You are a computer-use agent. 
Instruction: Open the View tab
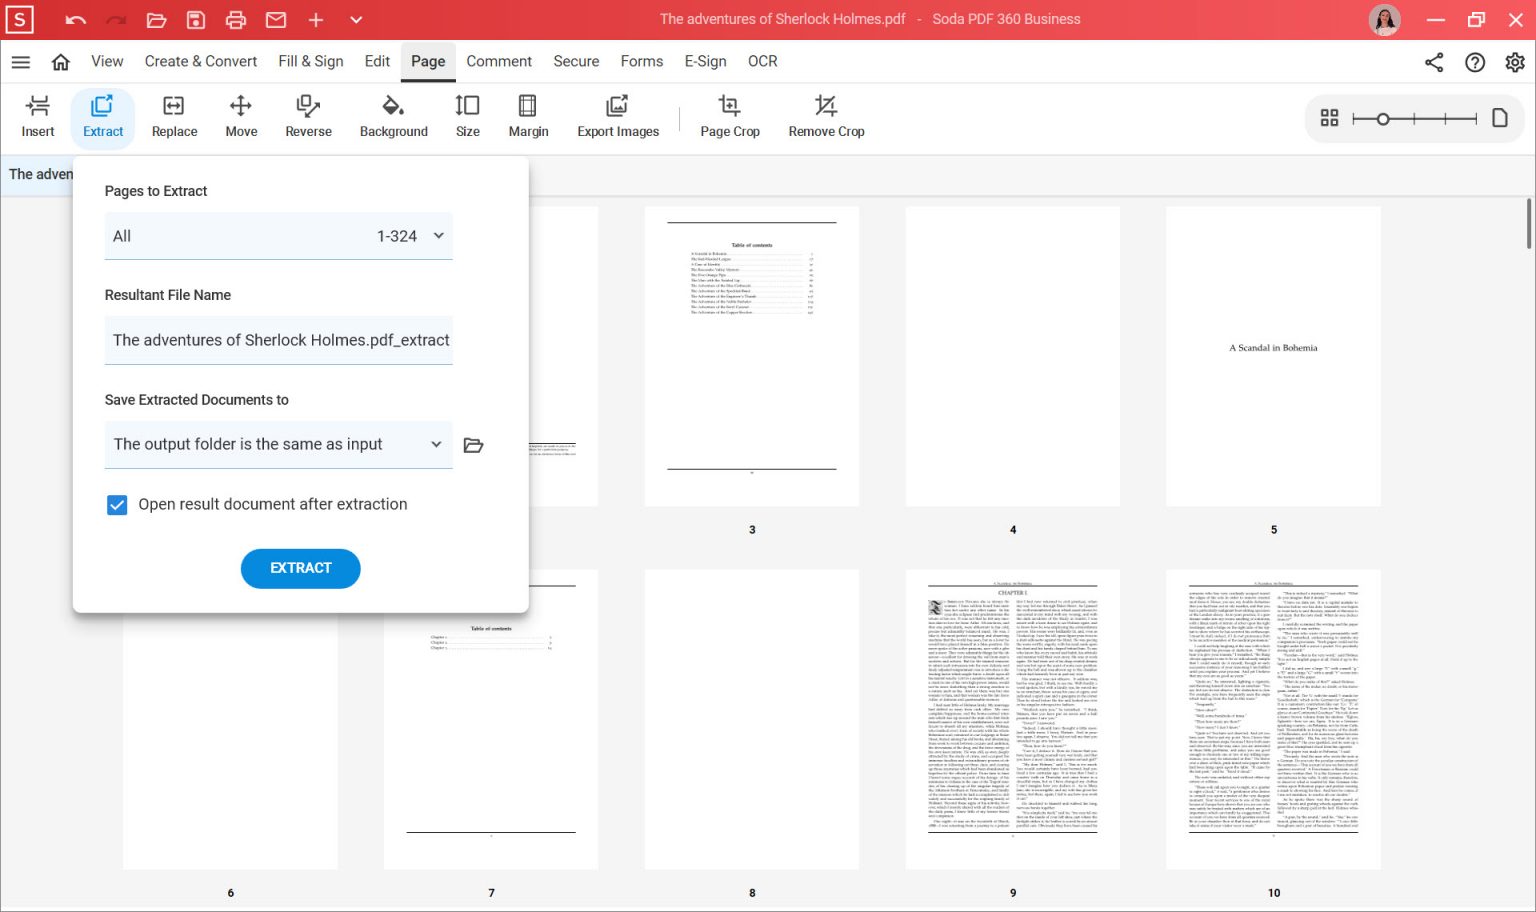tap(107, 61)
